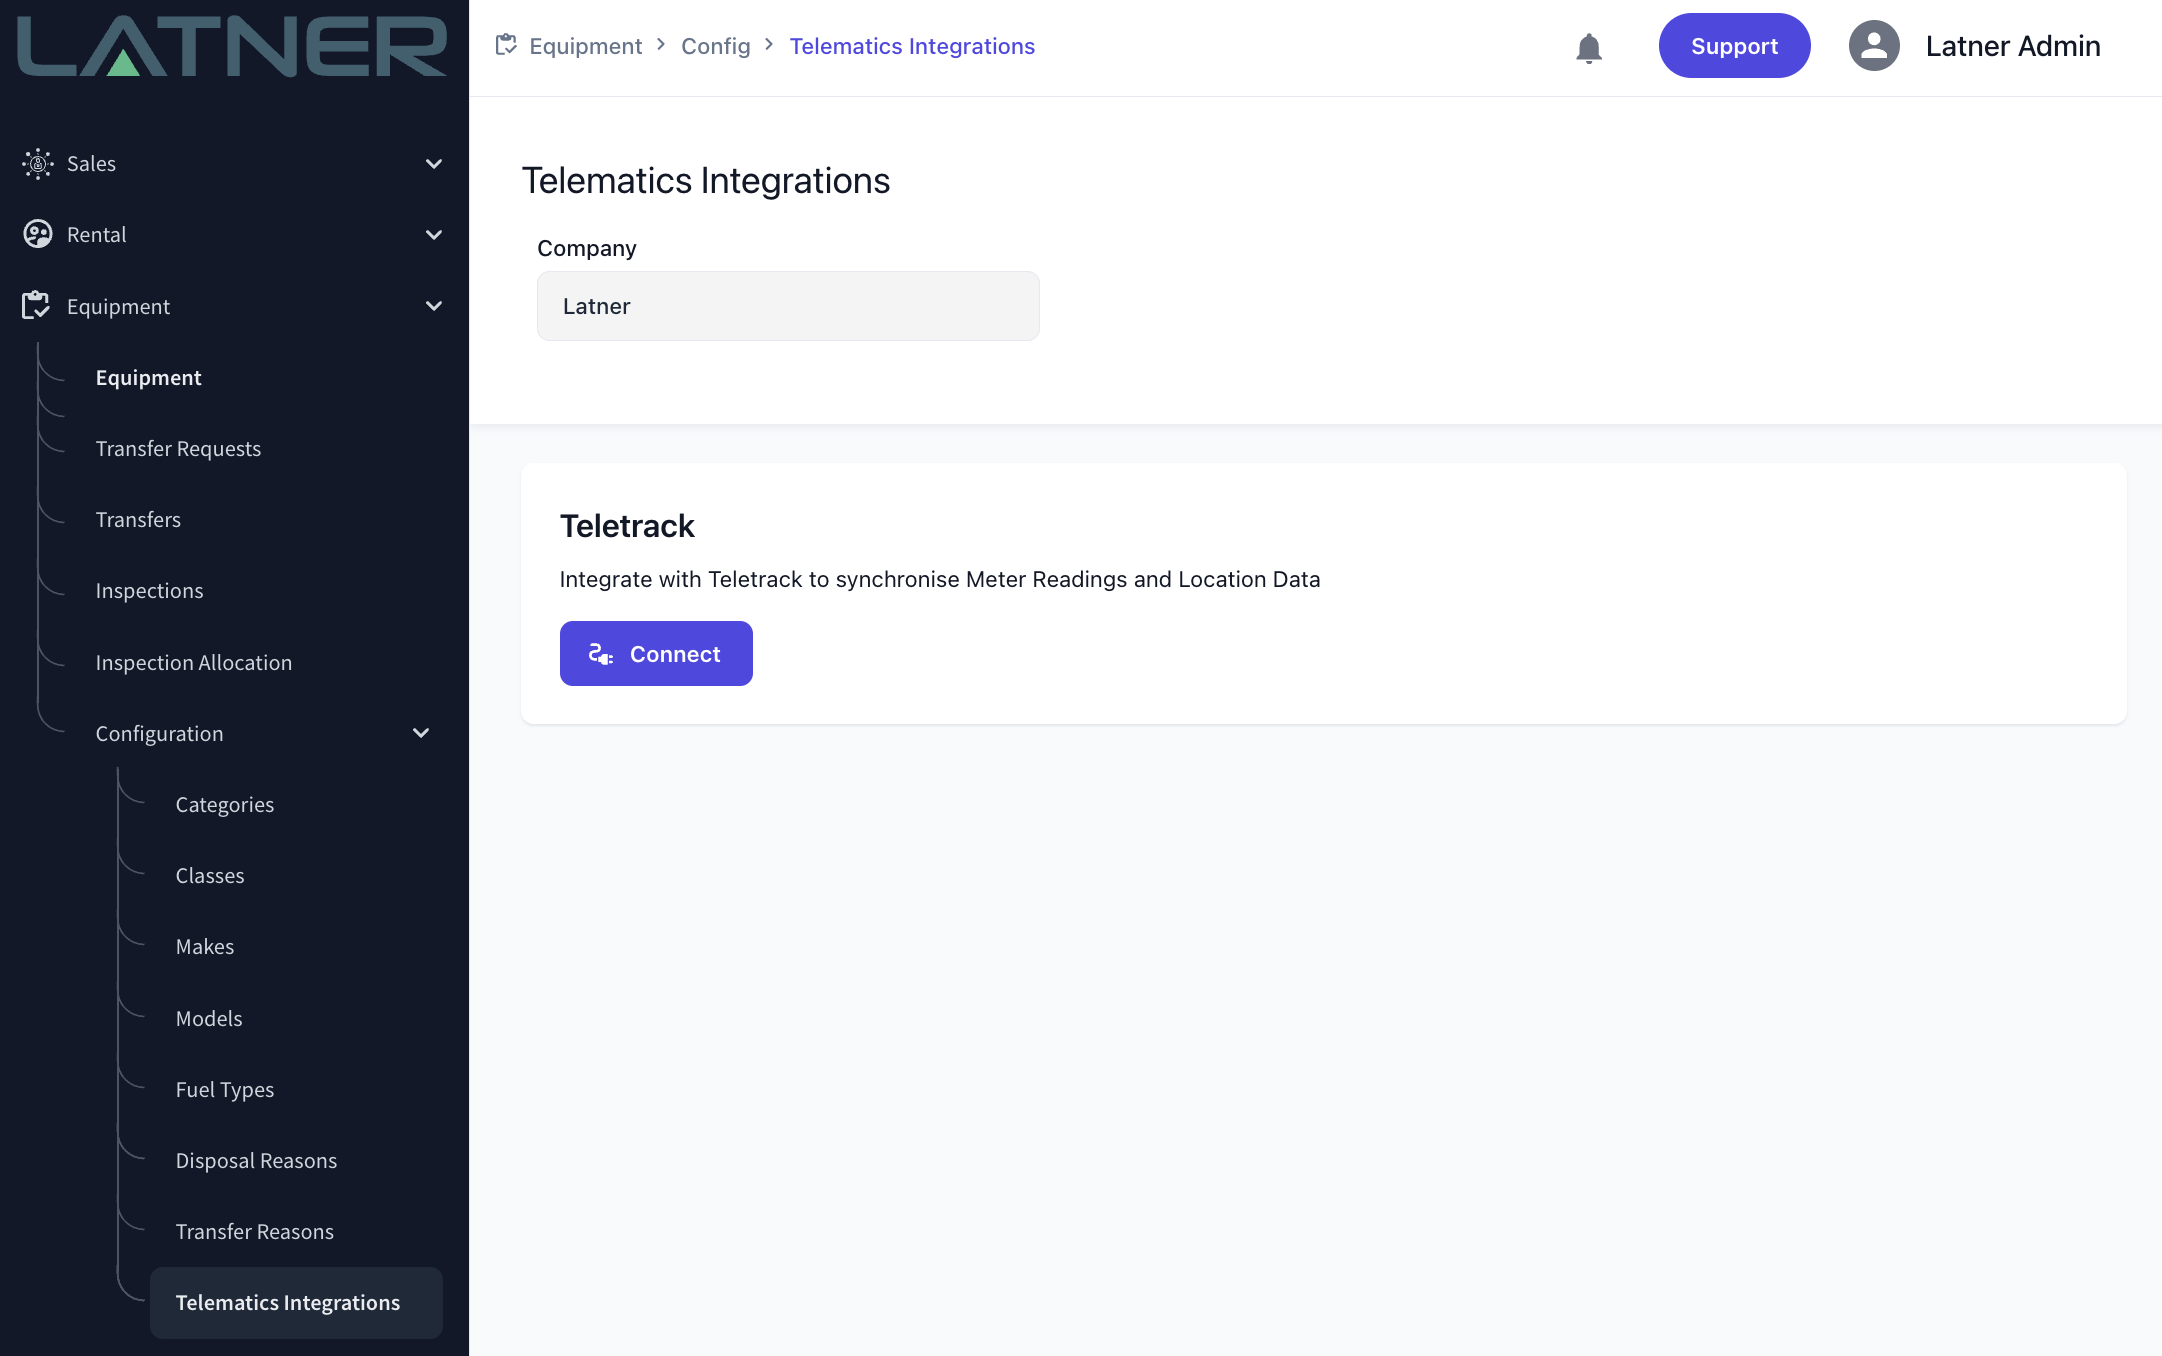Select Fuel Types in Configuration
The width and height of the screenshot is (2162, 1356).
pyautogui.click(x=225, y=1089)
